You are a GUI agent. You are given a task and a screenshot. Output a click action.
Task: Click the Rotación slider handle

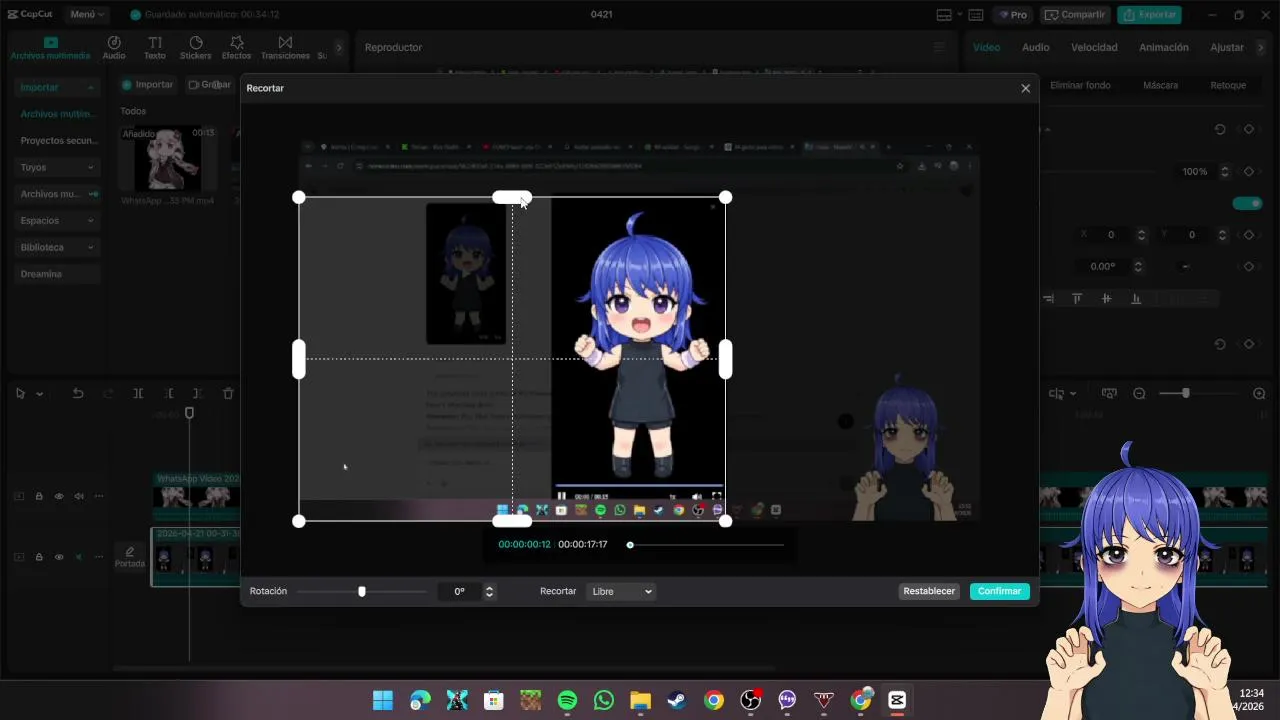tap(362, 591)
